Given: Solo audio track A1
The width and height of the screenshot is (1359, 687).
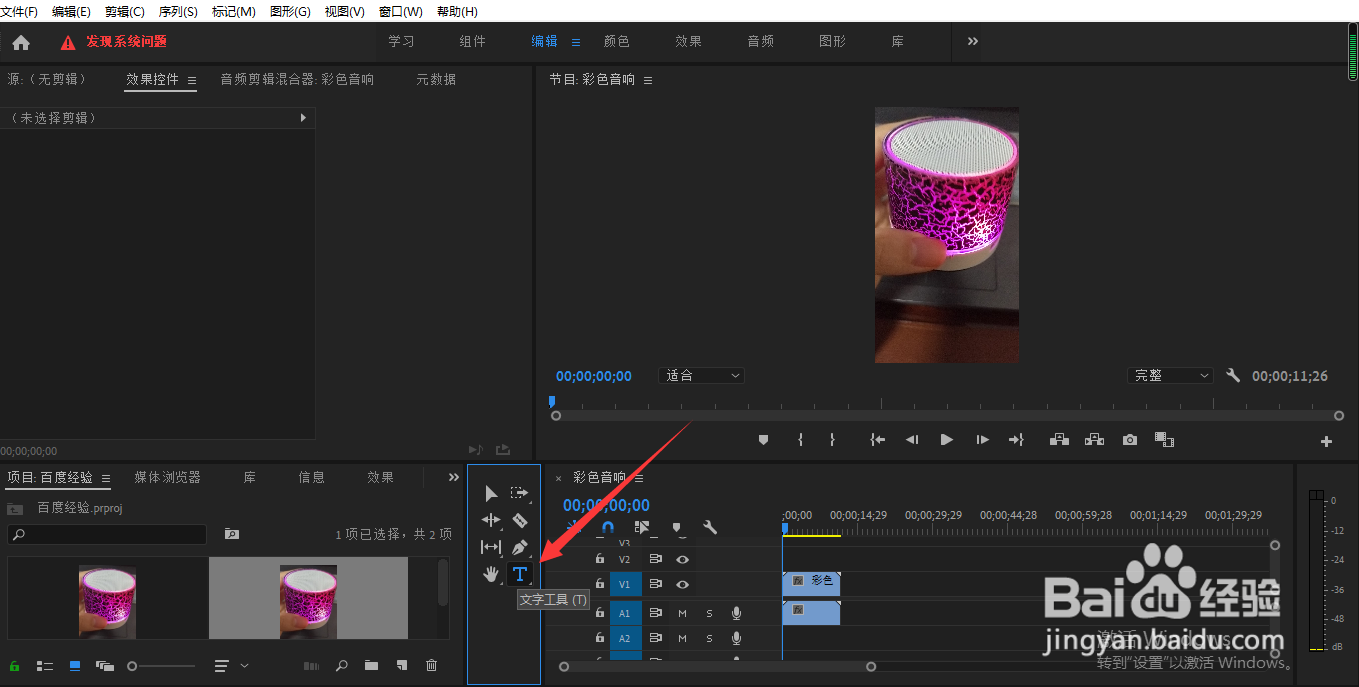Looking at the screenshot, I should [x=709, y=613].
